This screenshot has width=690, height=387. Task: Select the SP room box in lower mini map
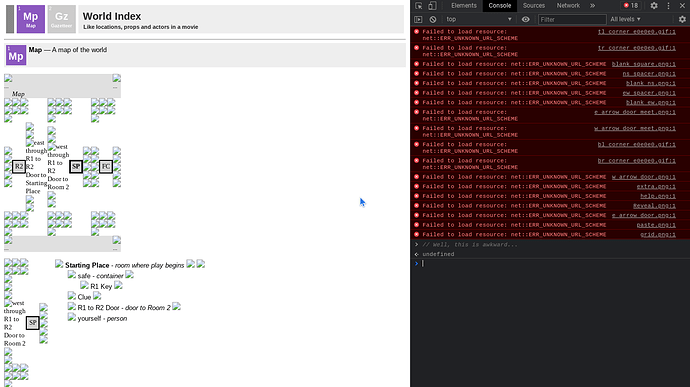[33, 323]
